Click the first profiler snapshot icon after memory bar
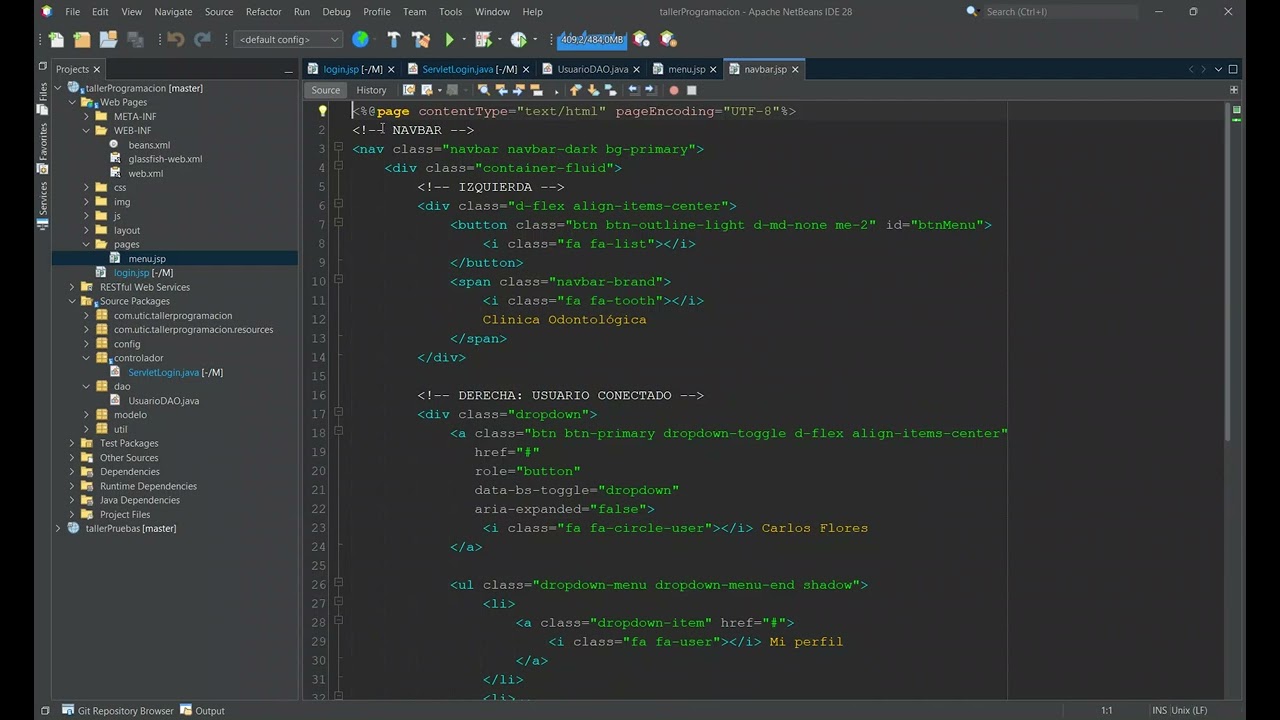Screen dimensions: 1280x720 click(641, 40)
